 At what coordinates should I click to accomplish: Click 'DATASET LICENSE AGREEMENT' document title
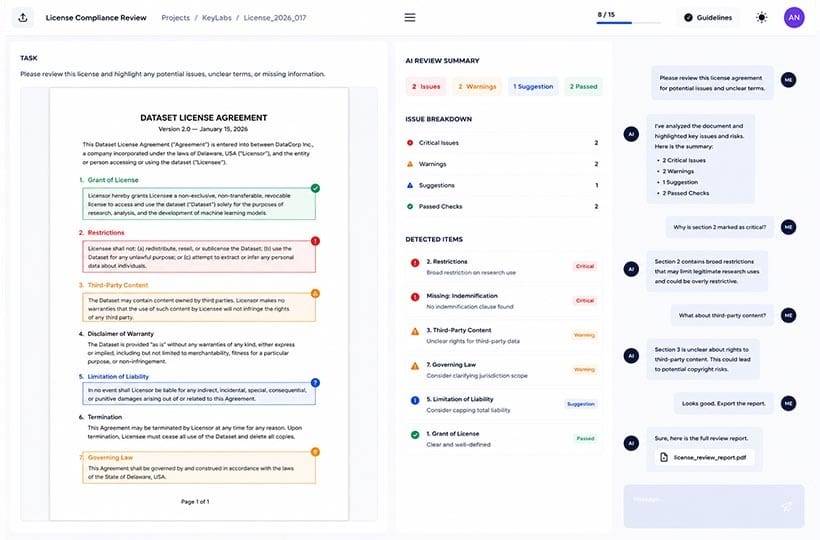203,118
